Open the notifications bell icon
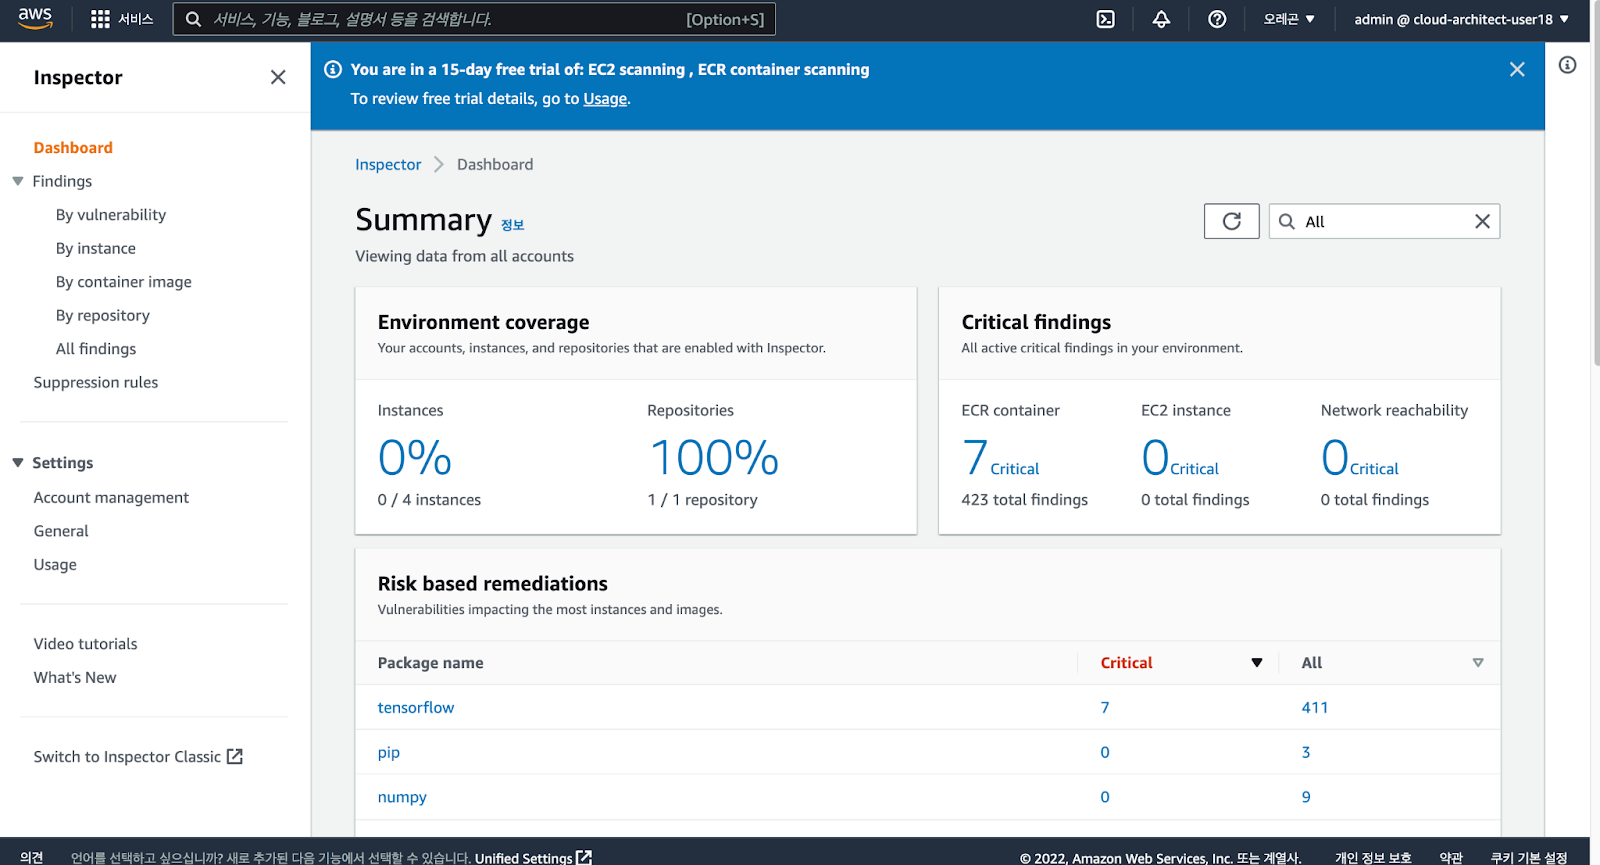 point(1161,19)
